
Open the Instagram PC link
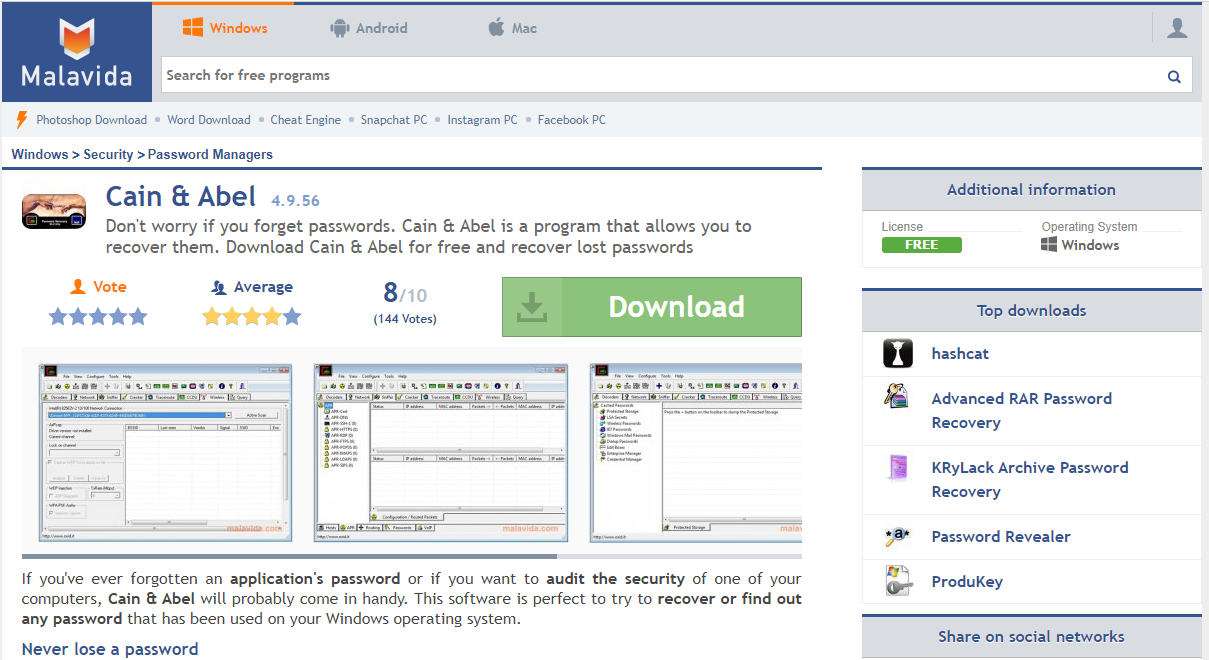tap(483, 120)
